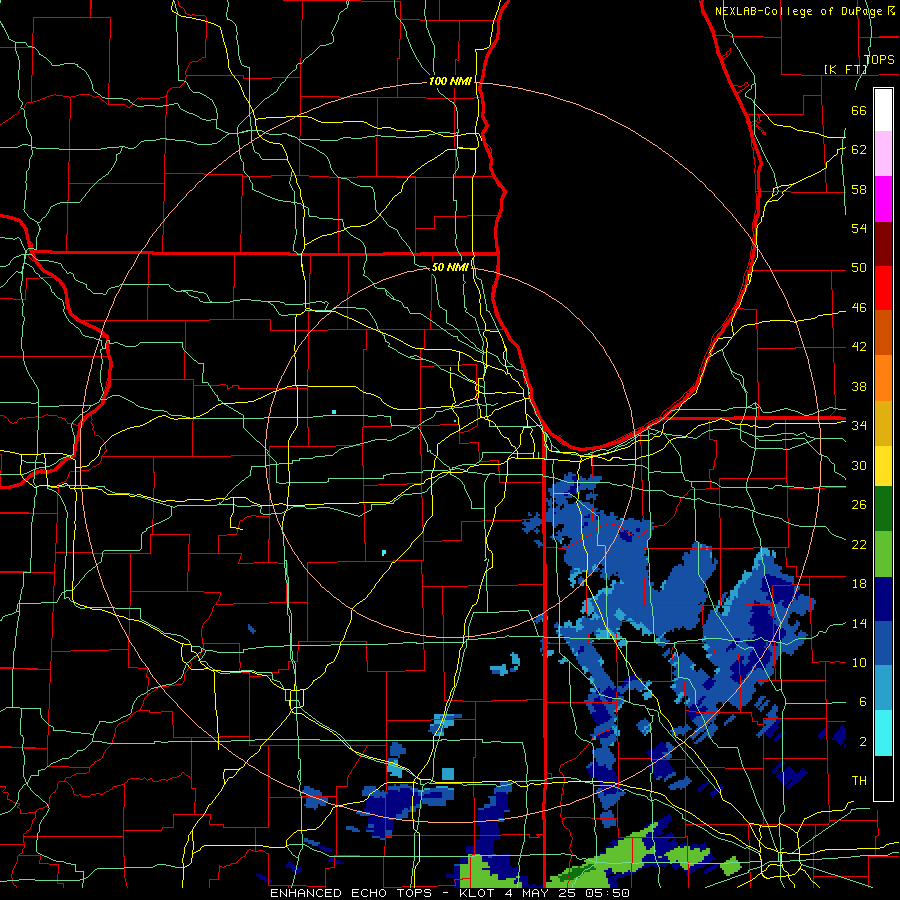Click the legend value '22'

pyautogui.click(x=859, y=544)
